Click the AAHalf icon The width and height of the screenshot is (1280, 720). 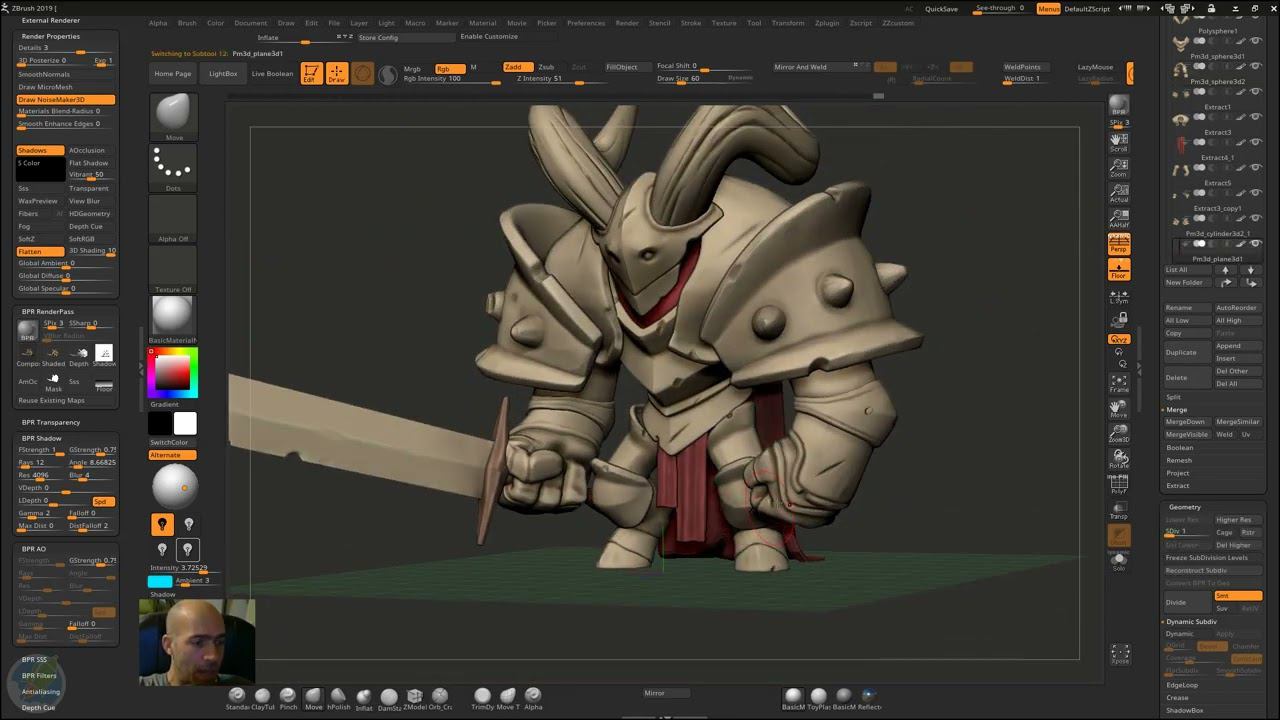[x=1119, y=218]
